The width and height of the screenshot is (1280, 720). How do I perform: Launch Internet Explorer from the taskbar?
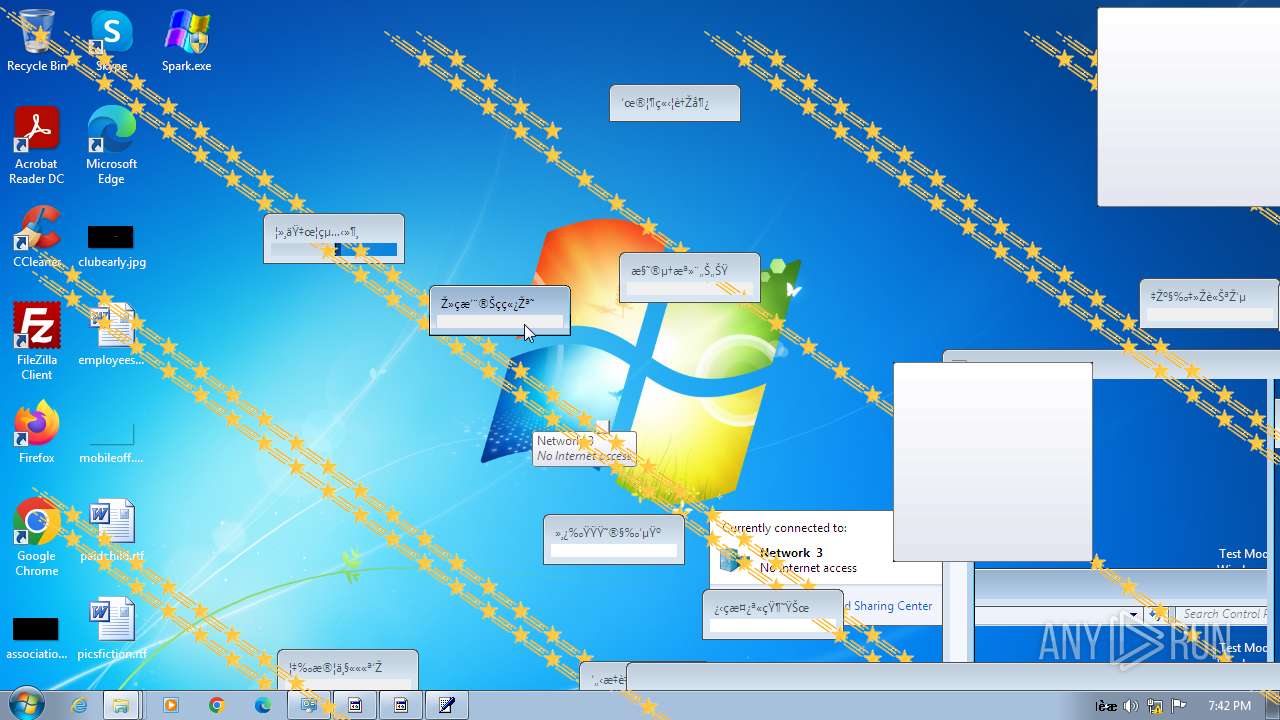point(79,705)
